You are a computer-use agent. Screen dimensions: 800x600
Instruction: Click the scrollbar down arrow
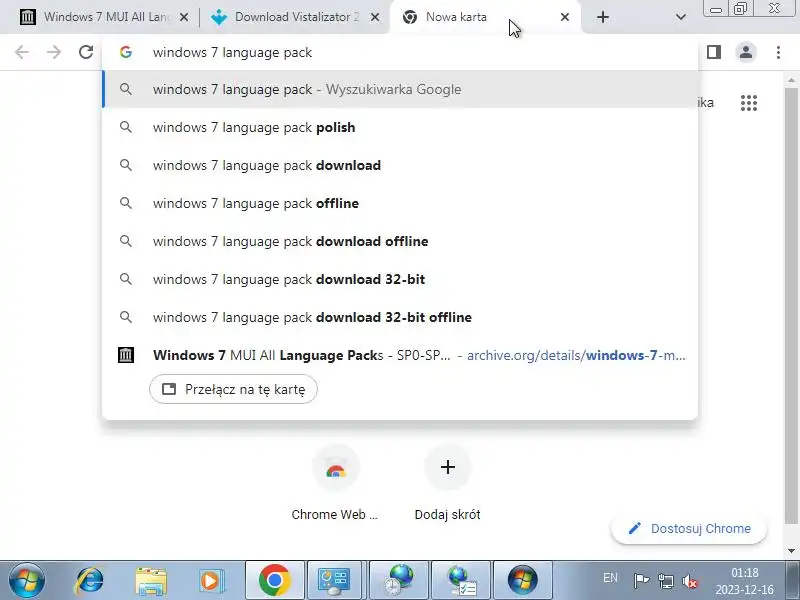click(791, 551)
